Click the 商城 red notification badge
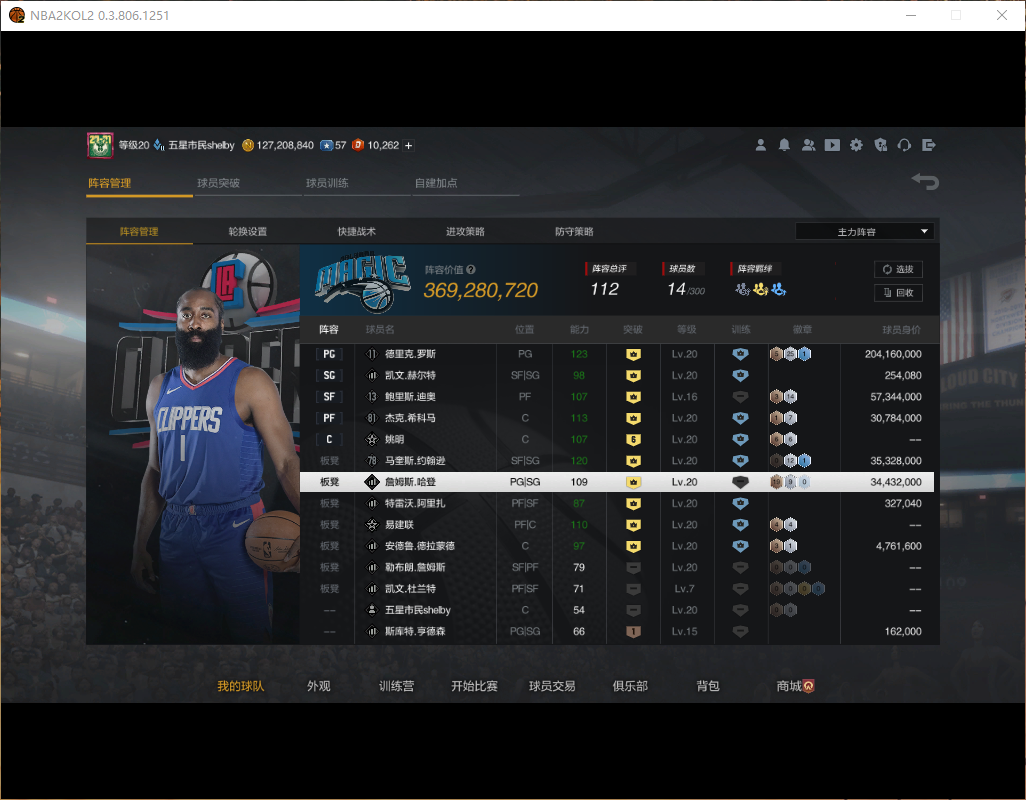The image size is (1026, 800). 809,686
